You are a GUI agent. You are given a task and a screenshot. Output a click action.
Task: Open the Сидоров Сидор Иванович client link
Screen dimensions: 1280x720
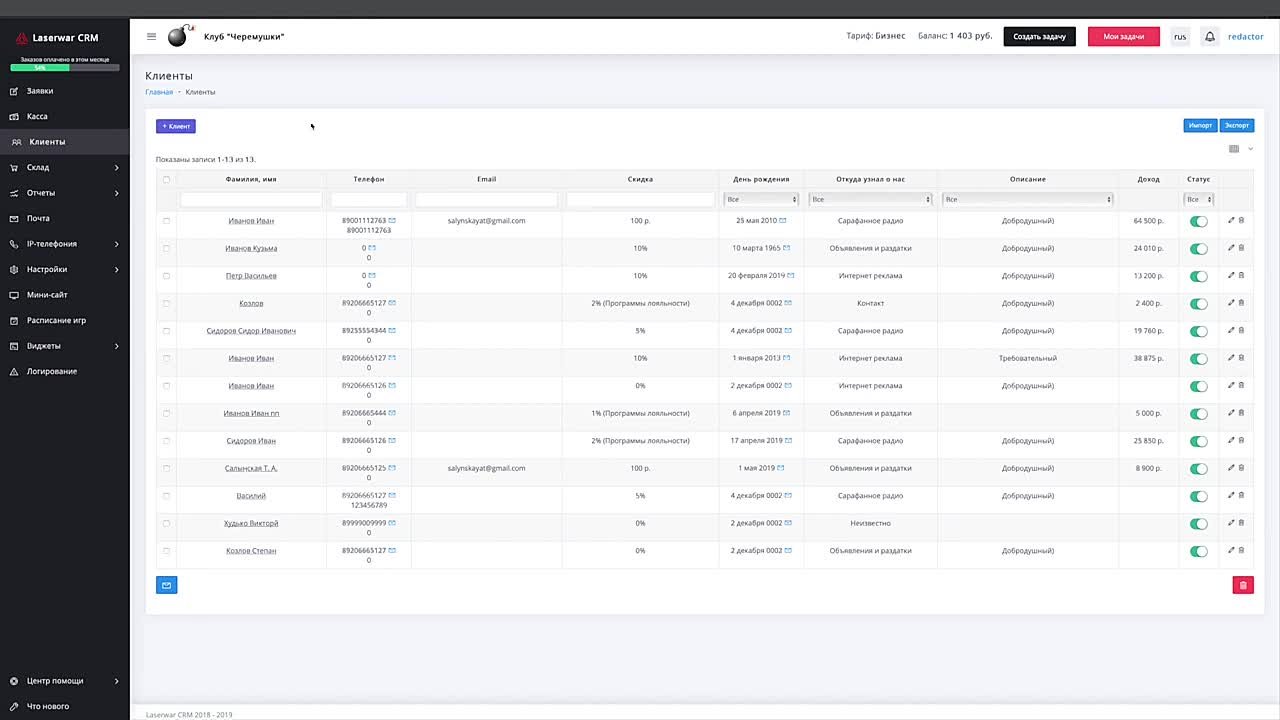(251, 330)
